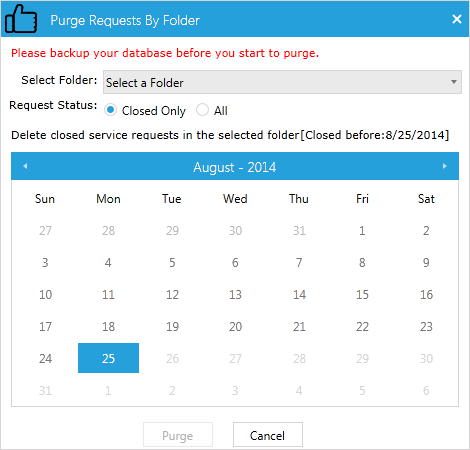Open the Select a Folder dropdown
Screen dimensions: 470x450
point(282,82)
